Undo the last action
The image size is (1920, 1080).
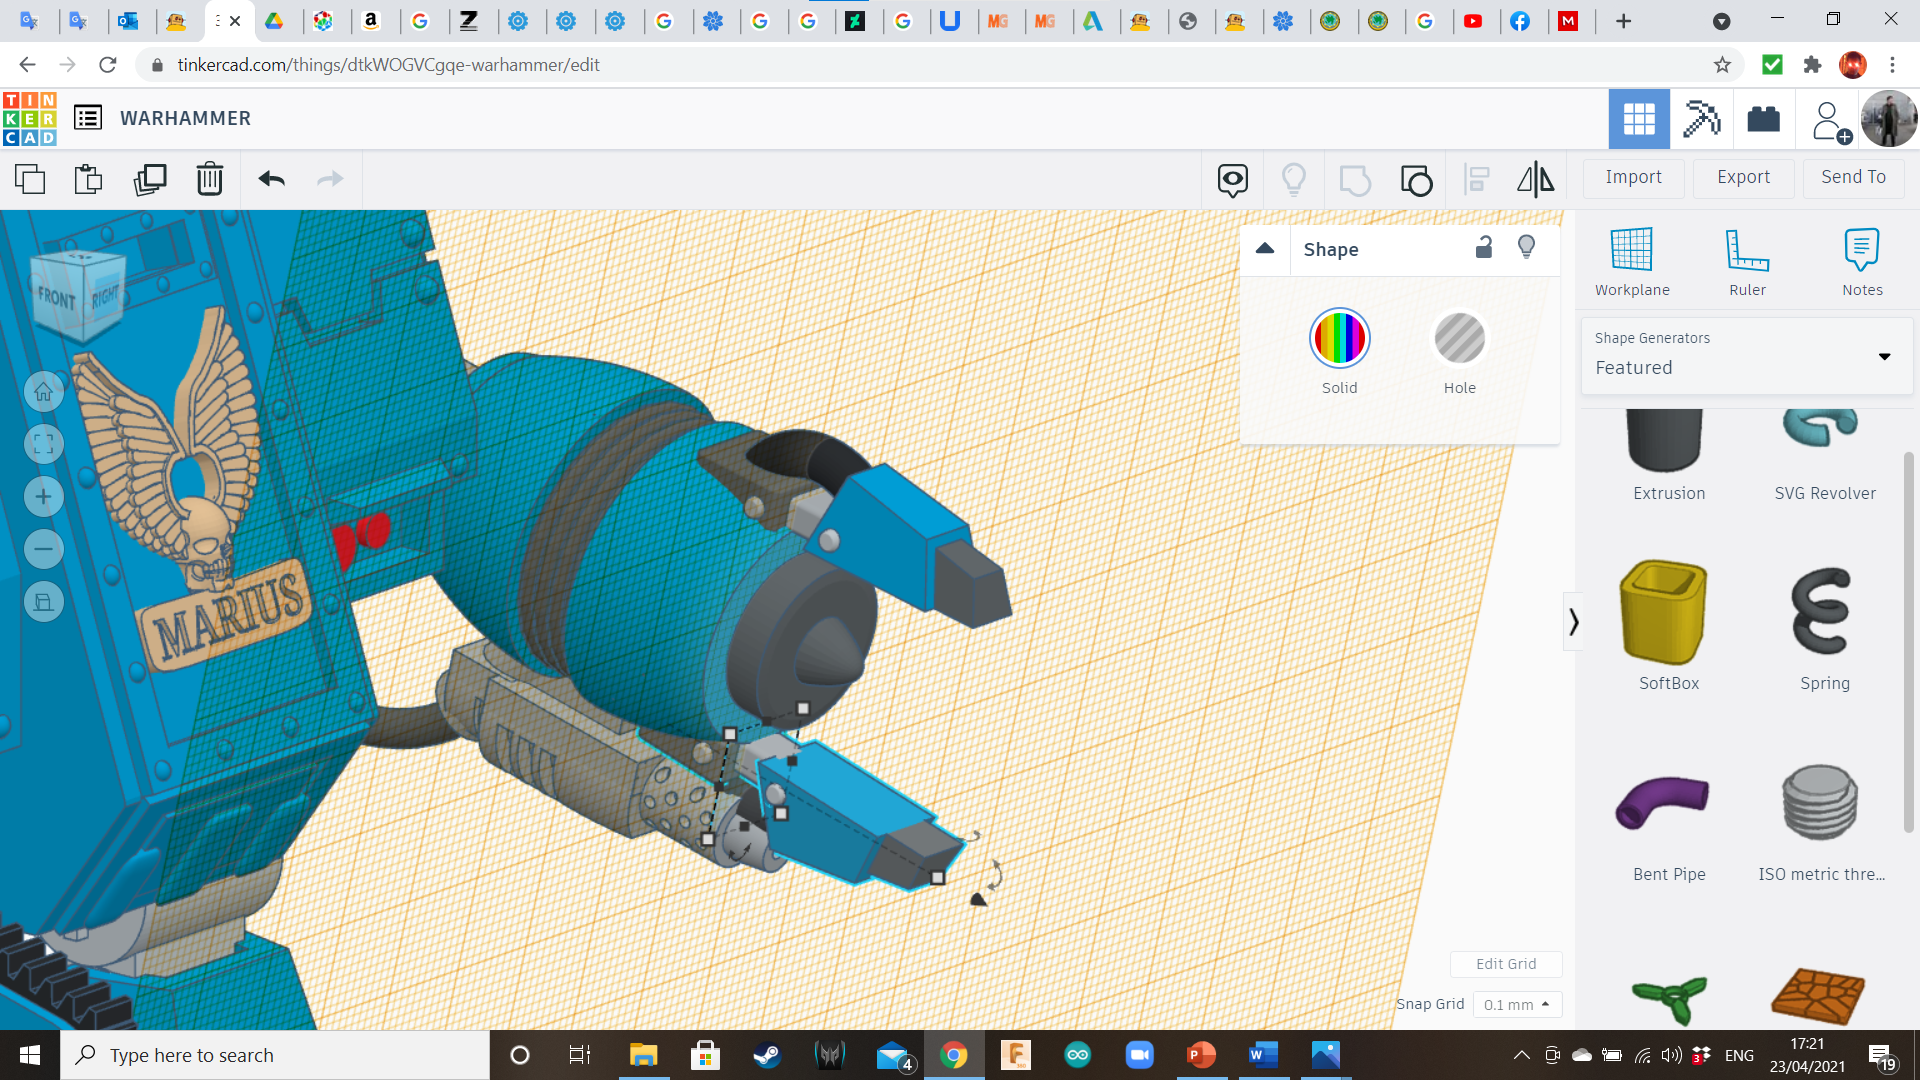point(271,179)
